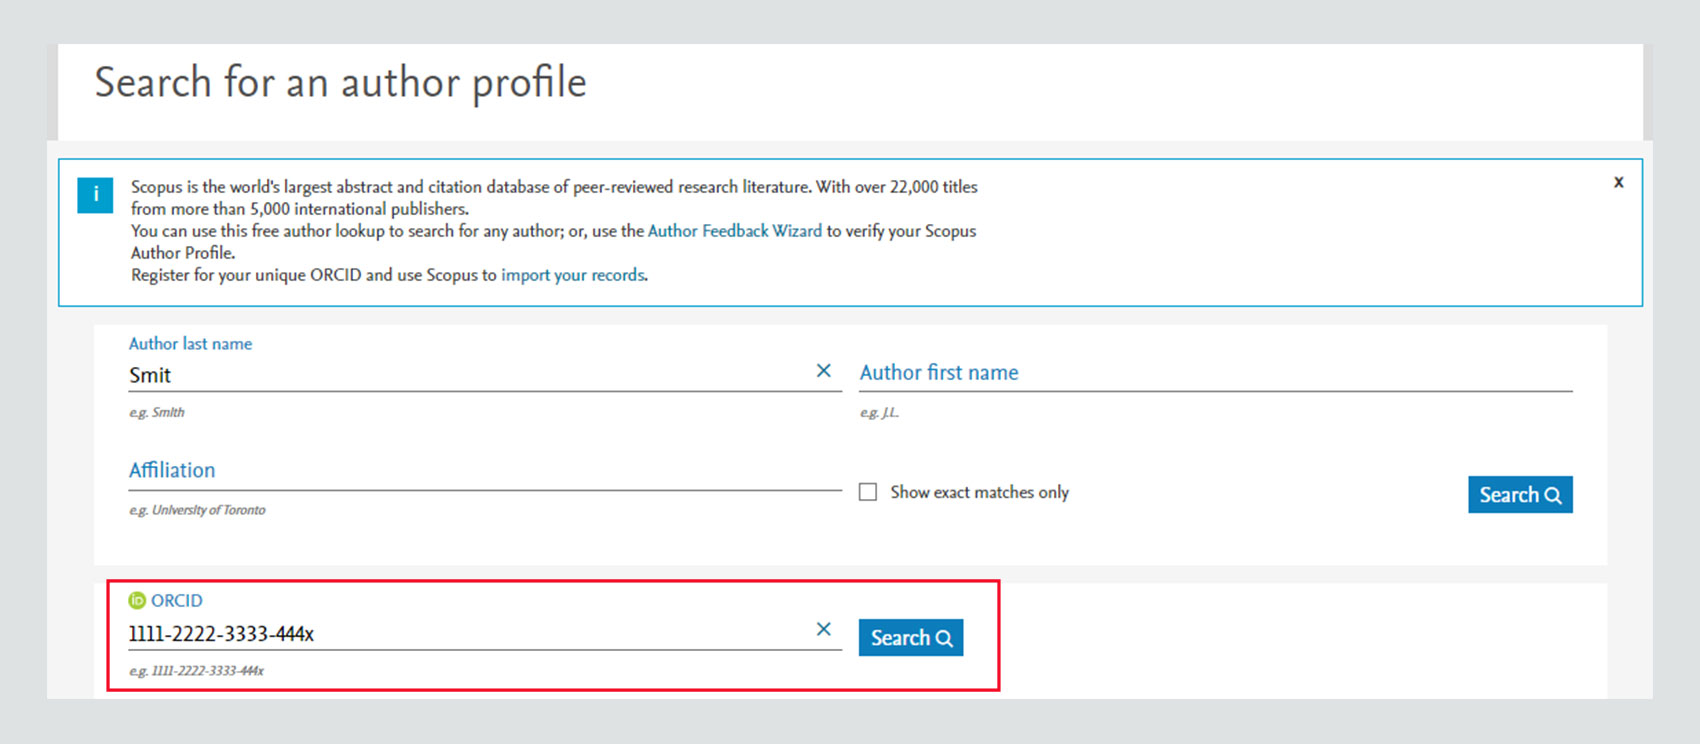Viewport: 1700px width, 744px height.
Task: Dismiss the Scopus info banner
Action: pyautogui.click(x=1618, y=182)
